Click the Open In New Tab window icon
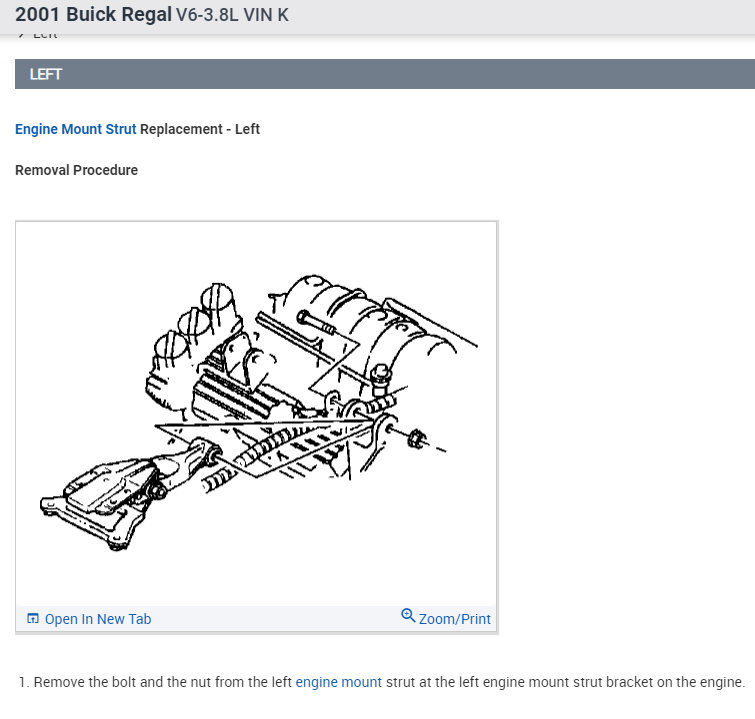 (33, 618)
